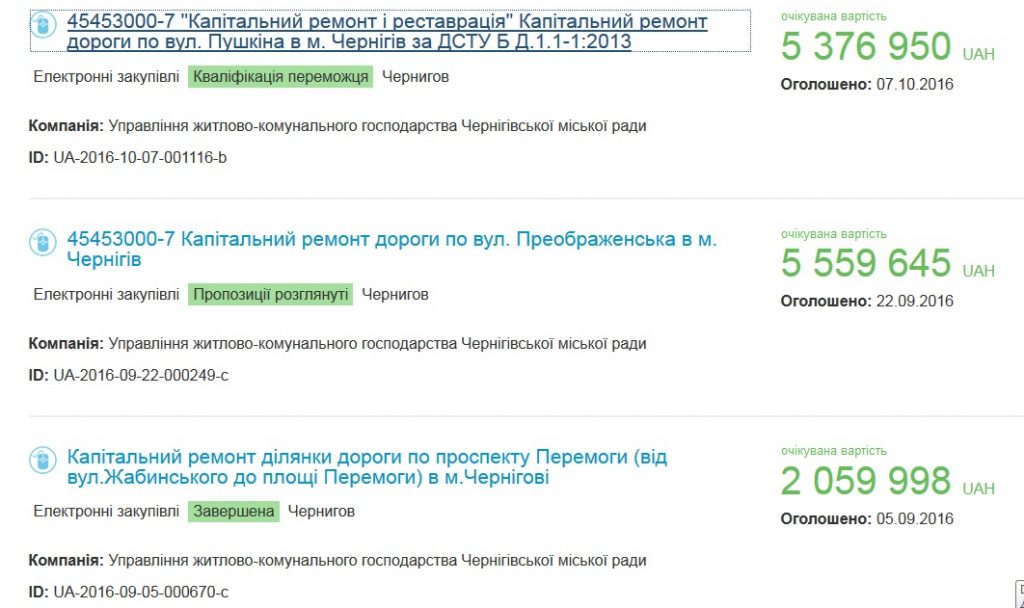Click tender ID UA-2016-09-22-000249-c

click(x=140, y=375)
